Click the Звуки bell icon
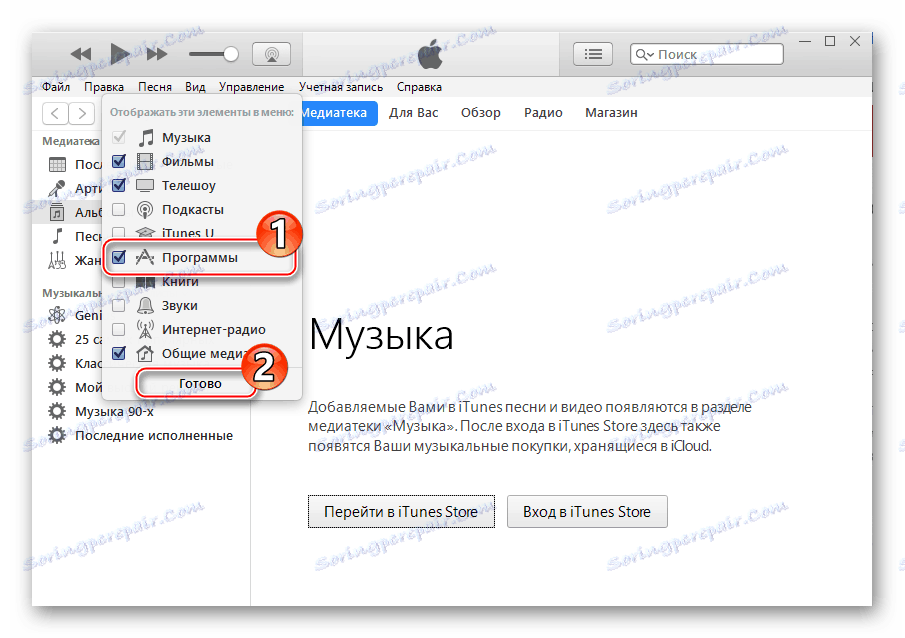The image size is (905, 638). tap(145, 305)
